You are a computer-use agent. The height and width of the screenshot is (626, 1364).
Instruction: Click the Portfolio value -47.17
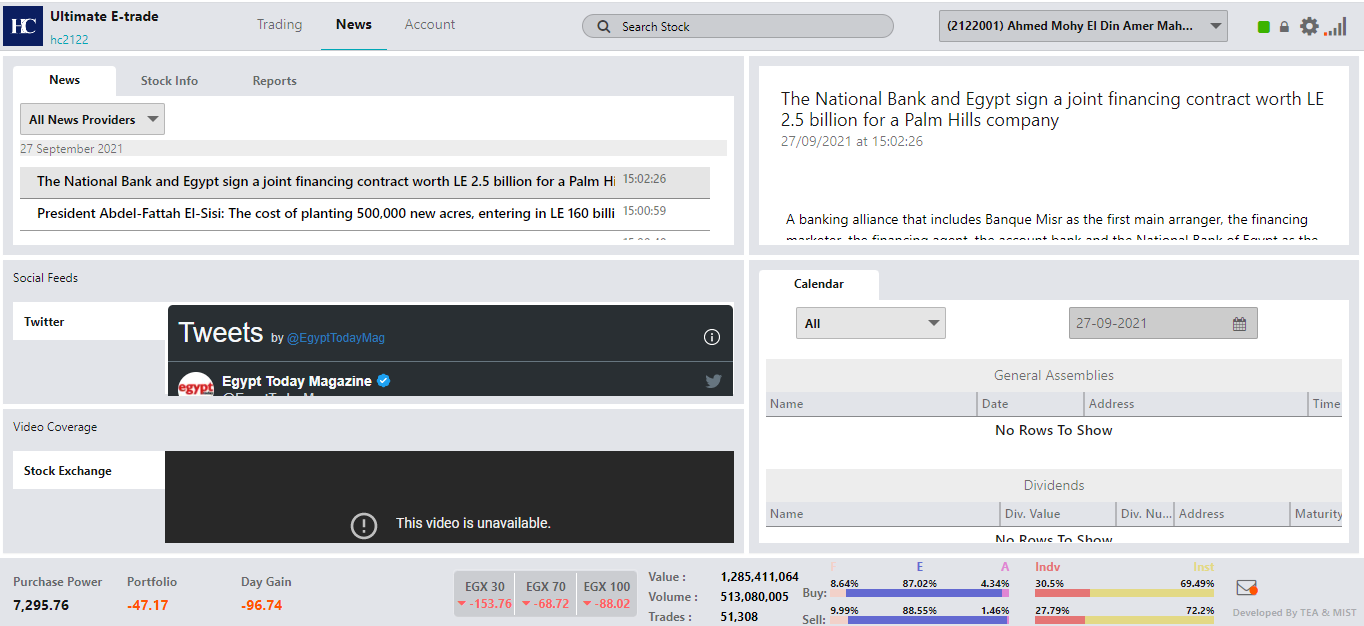click(x=148, y=605)
